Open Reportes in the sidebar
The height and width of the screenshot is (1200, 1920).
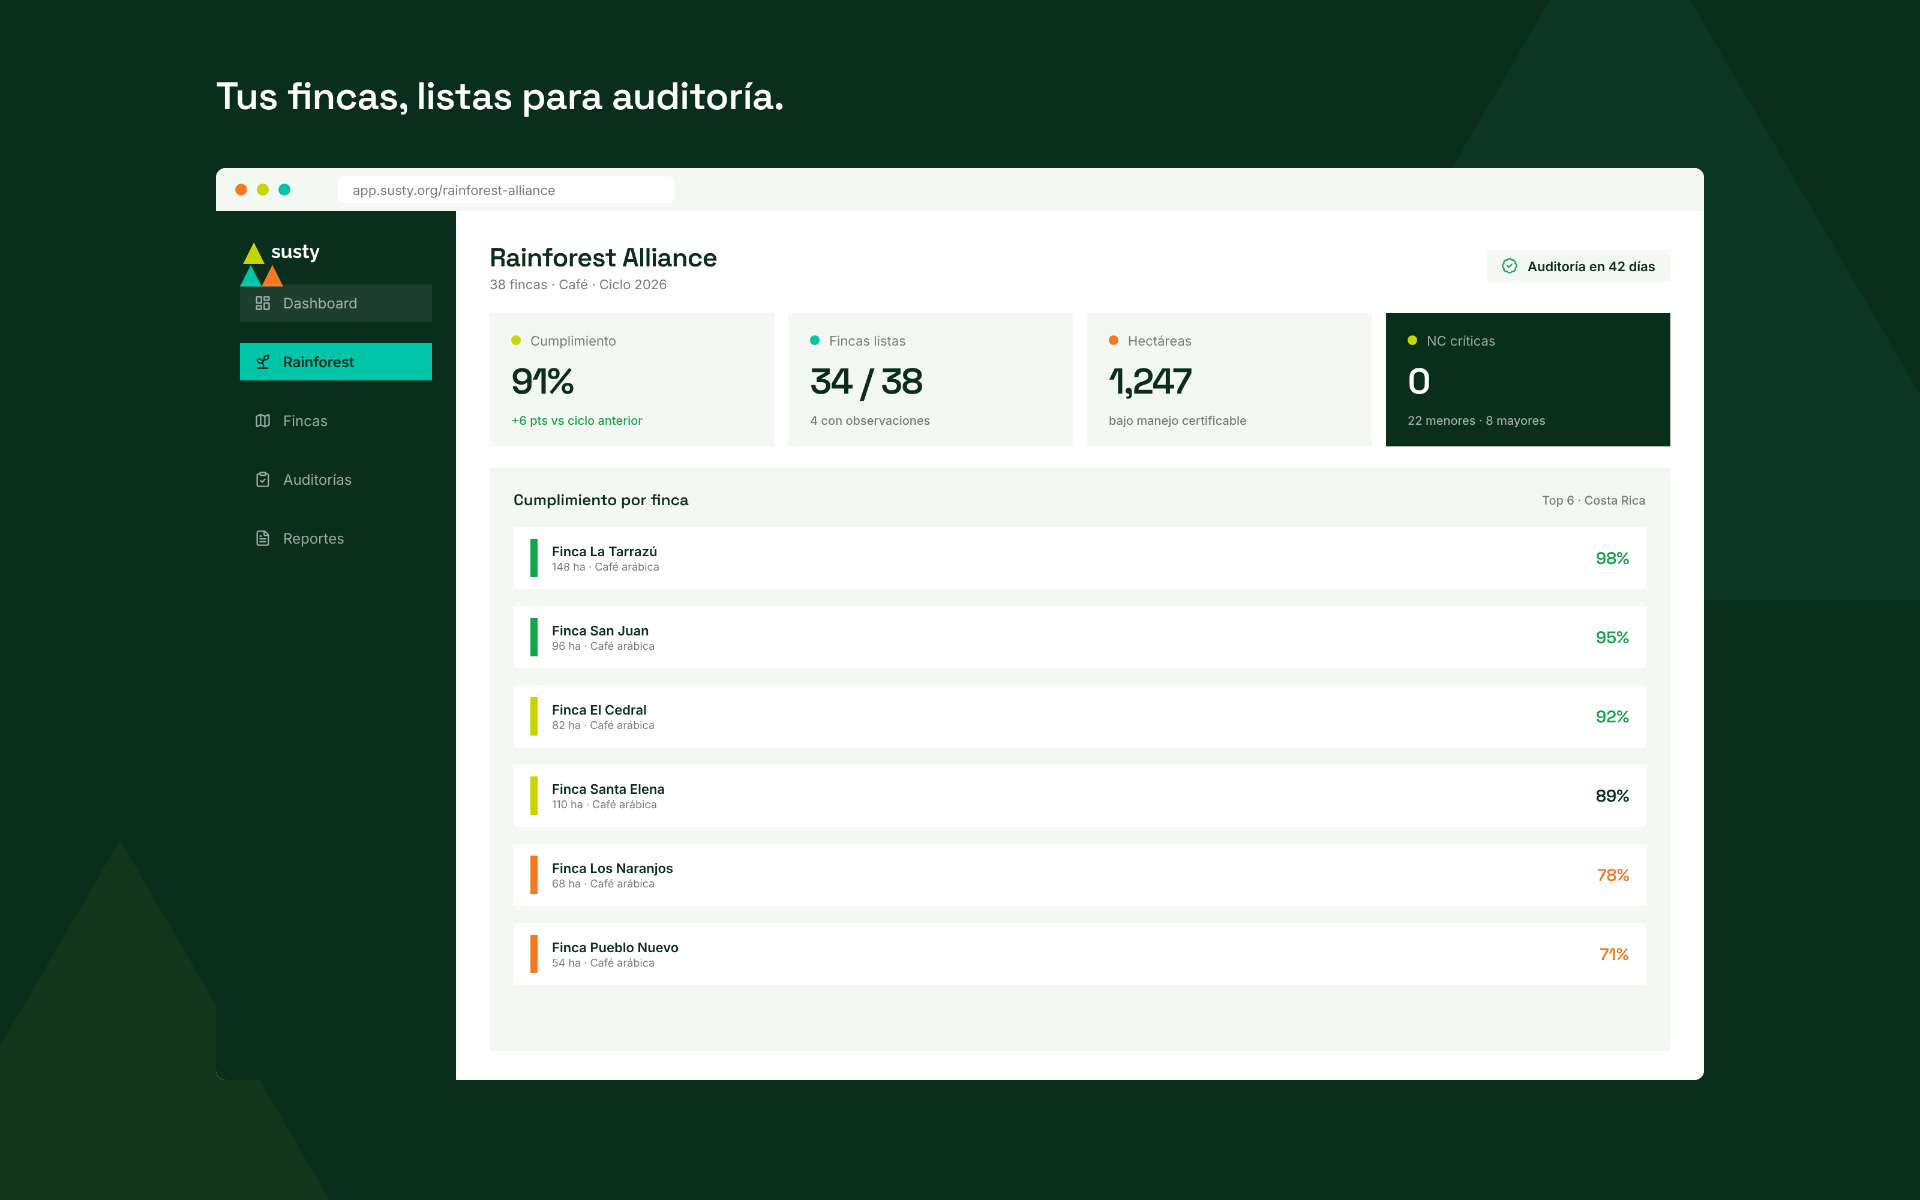(336, 538)
